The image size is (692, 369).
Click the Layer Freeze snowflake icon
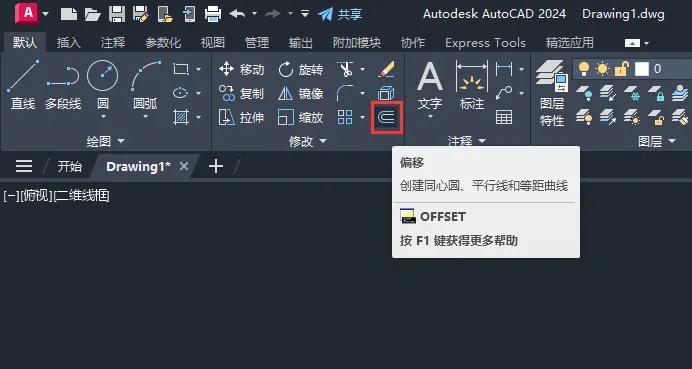(632, 93)
